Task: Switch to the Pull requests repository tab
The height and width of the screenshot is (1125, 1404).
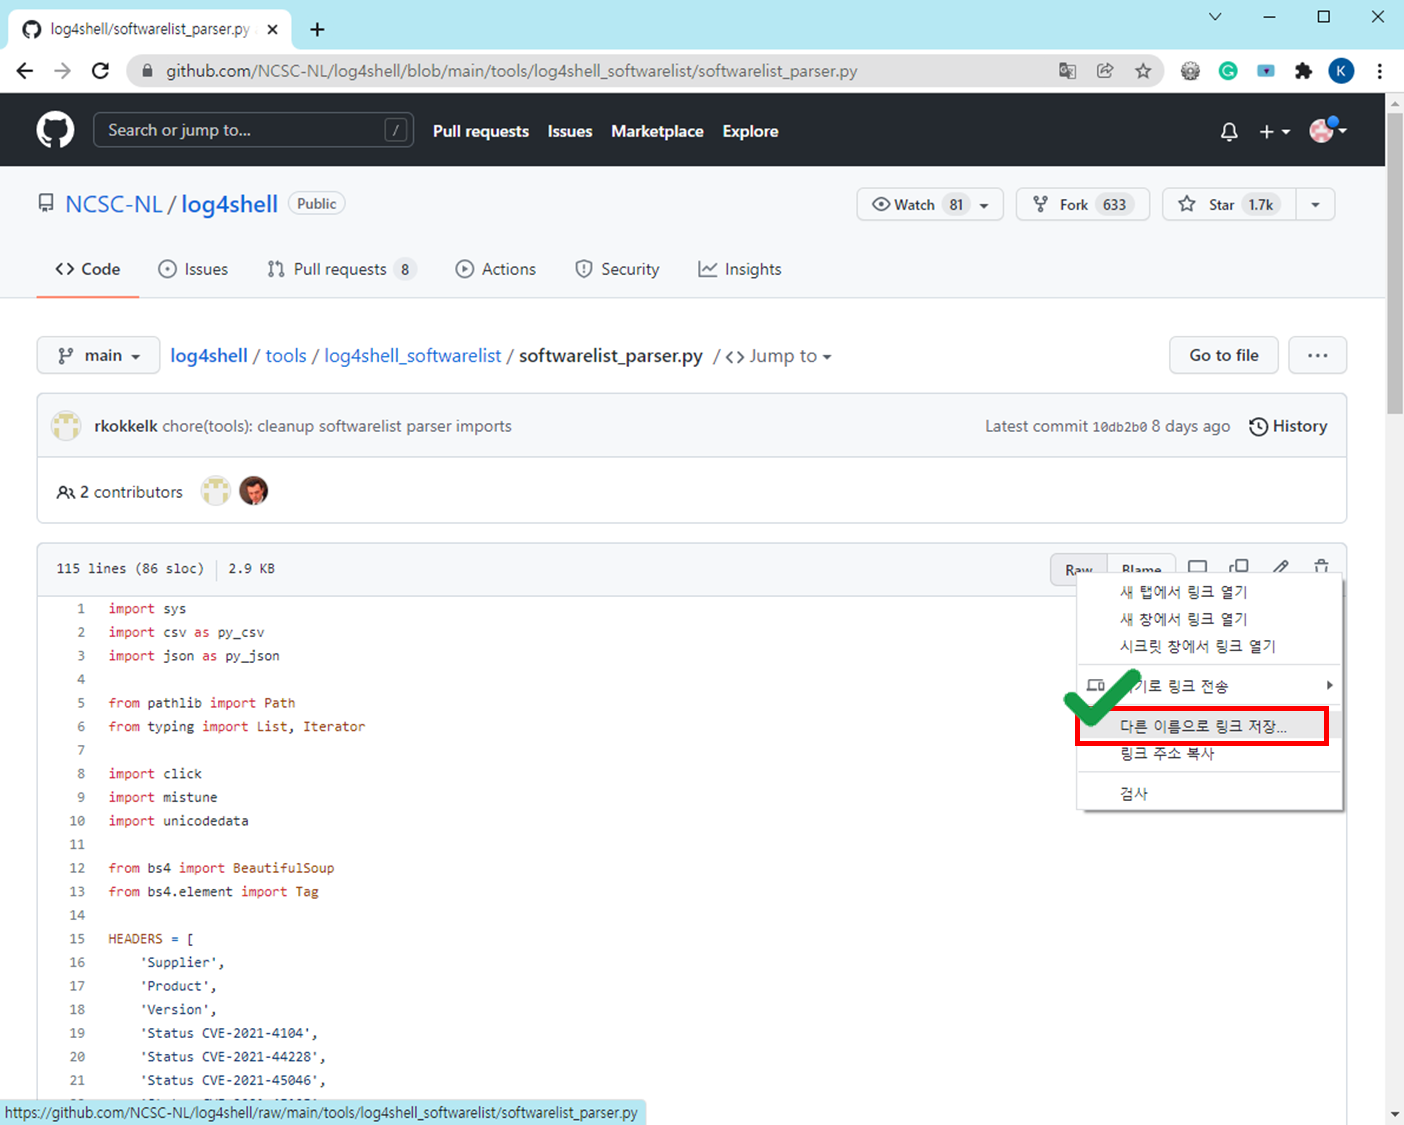Action: click(x=341, y=269)
